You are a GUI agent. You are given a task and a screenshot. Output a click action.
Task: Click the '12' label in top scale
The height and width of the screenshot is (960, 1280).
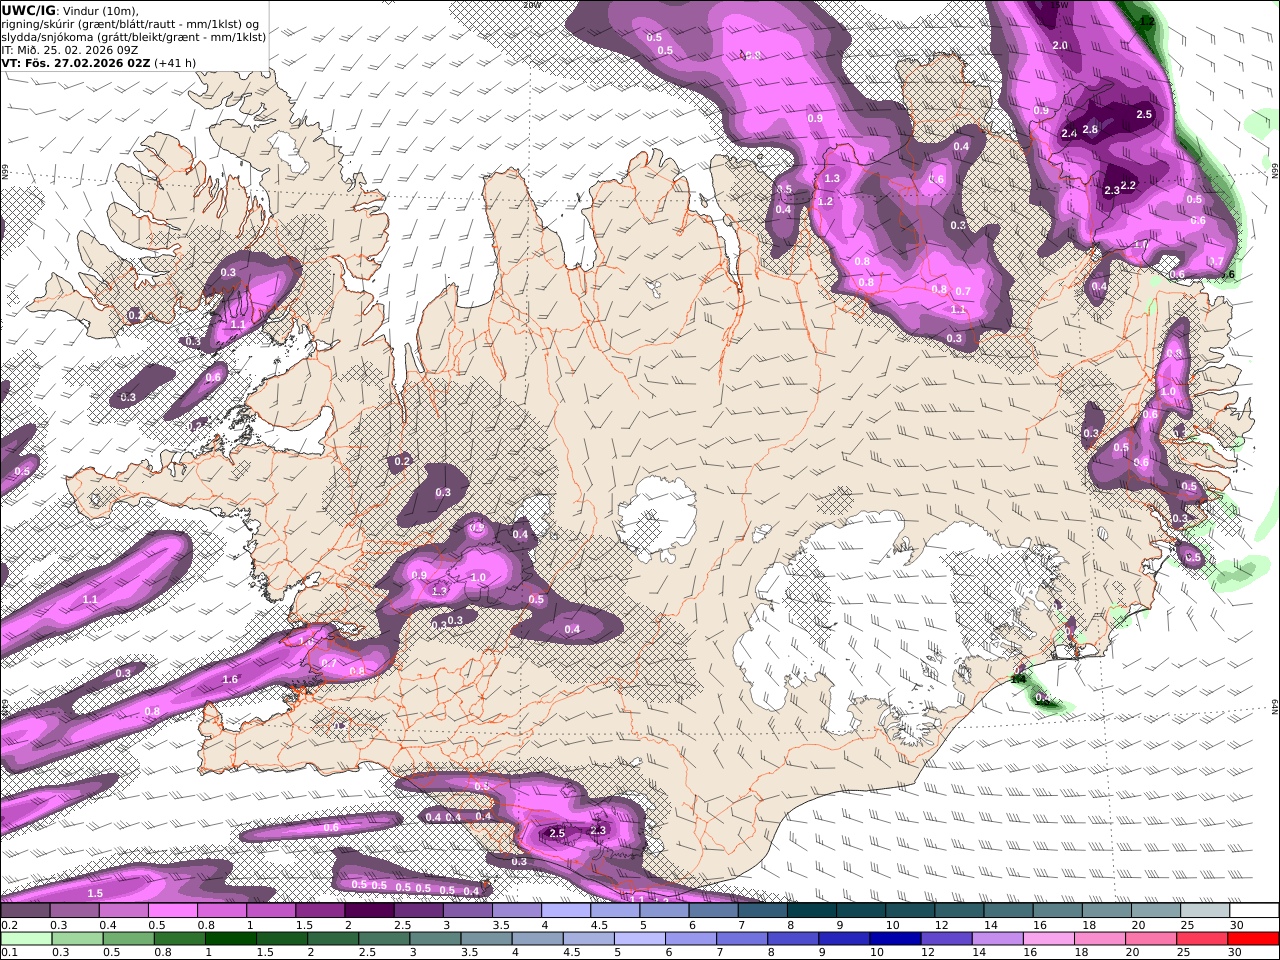[x=941, y=925]
